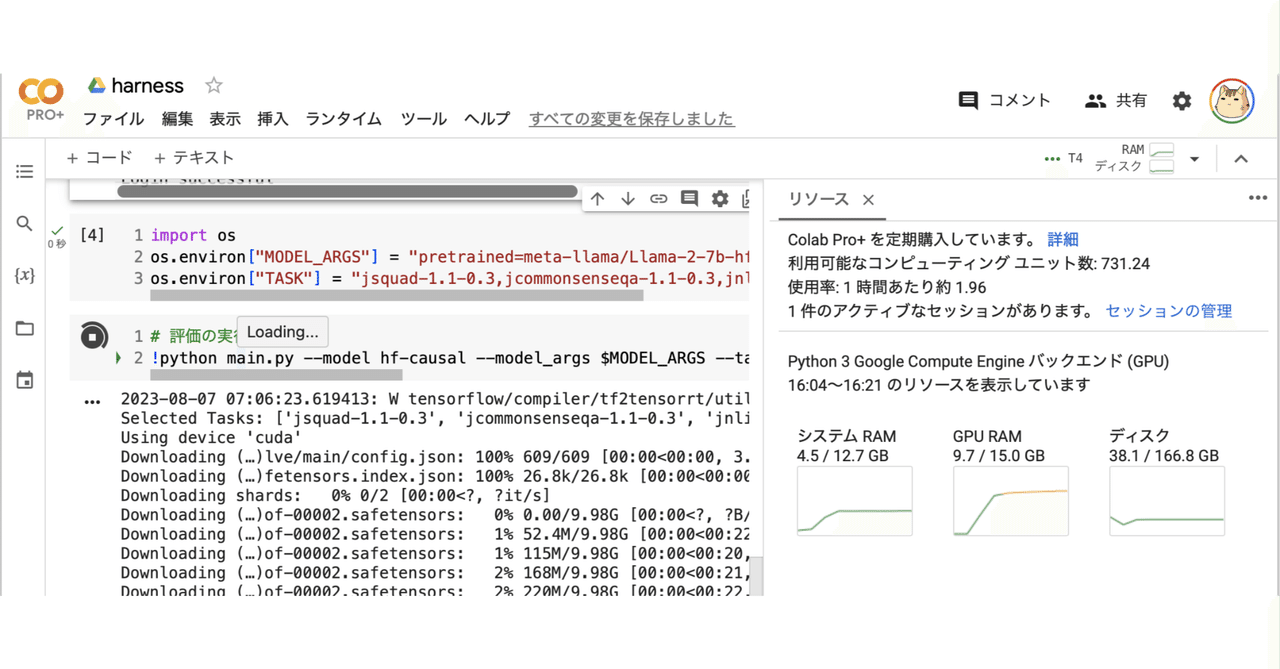Viewport: 1280px width, 669px height.
Task: Open the ランタイム menu
Action: click(343, 119)
